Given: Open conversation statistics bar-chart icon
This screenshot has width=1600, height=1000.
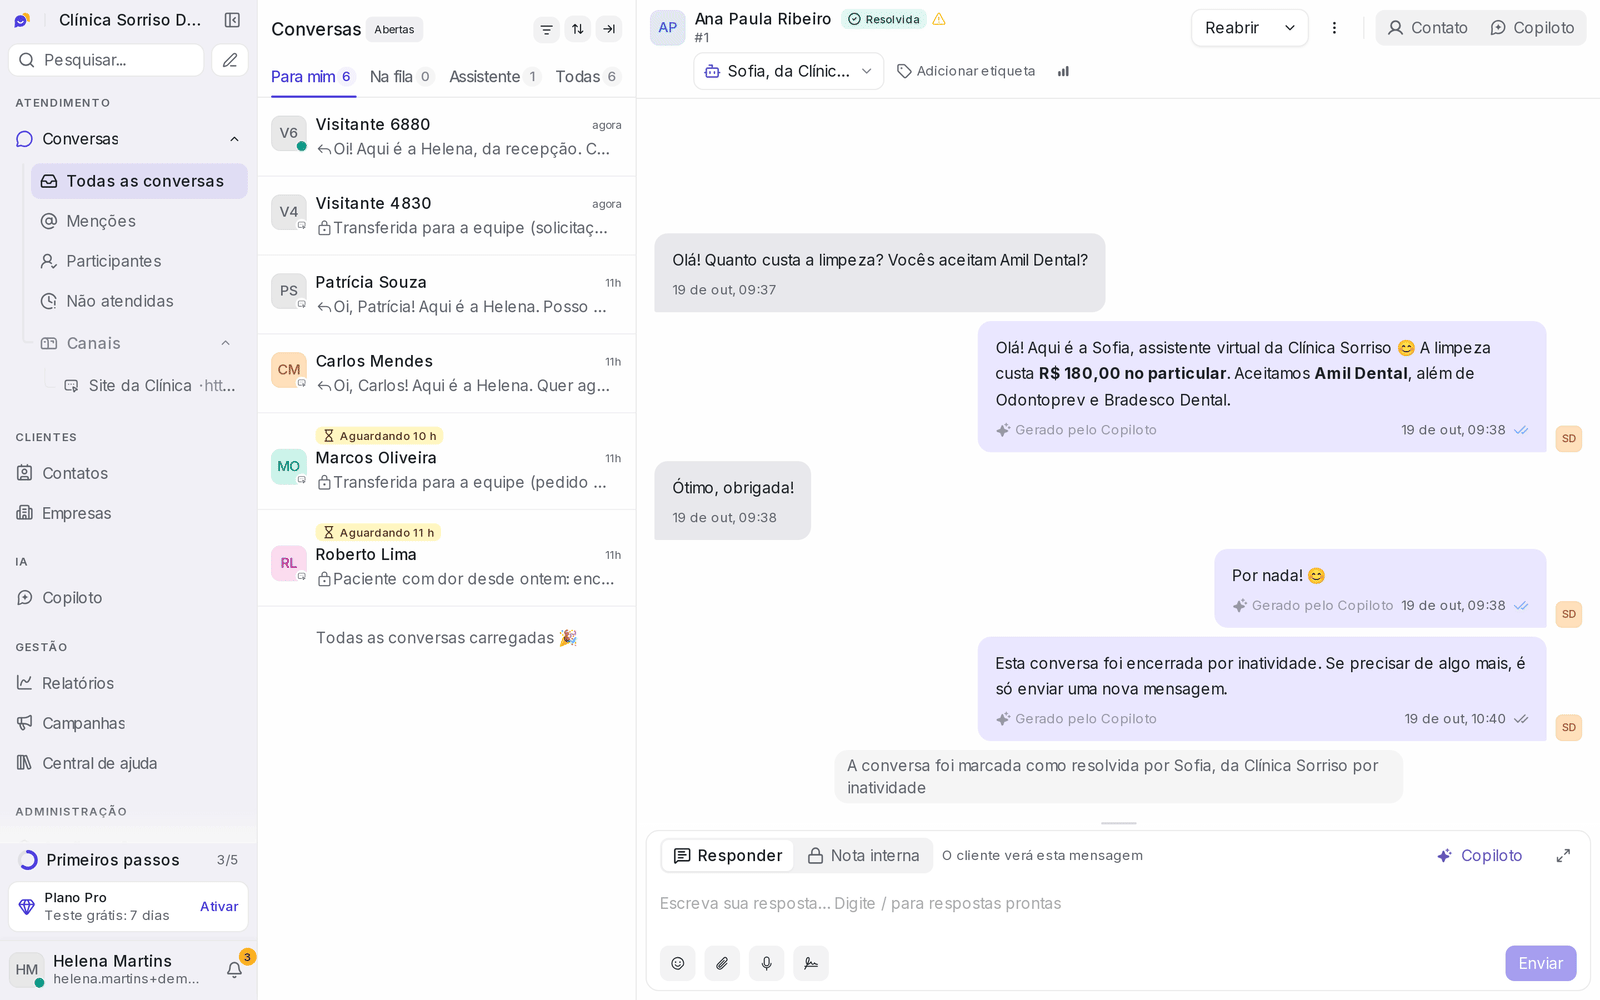Looking at the screenshot, I should pyautogui.click(x=1063, y=71).
